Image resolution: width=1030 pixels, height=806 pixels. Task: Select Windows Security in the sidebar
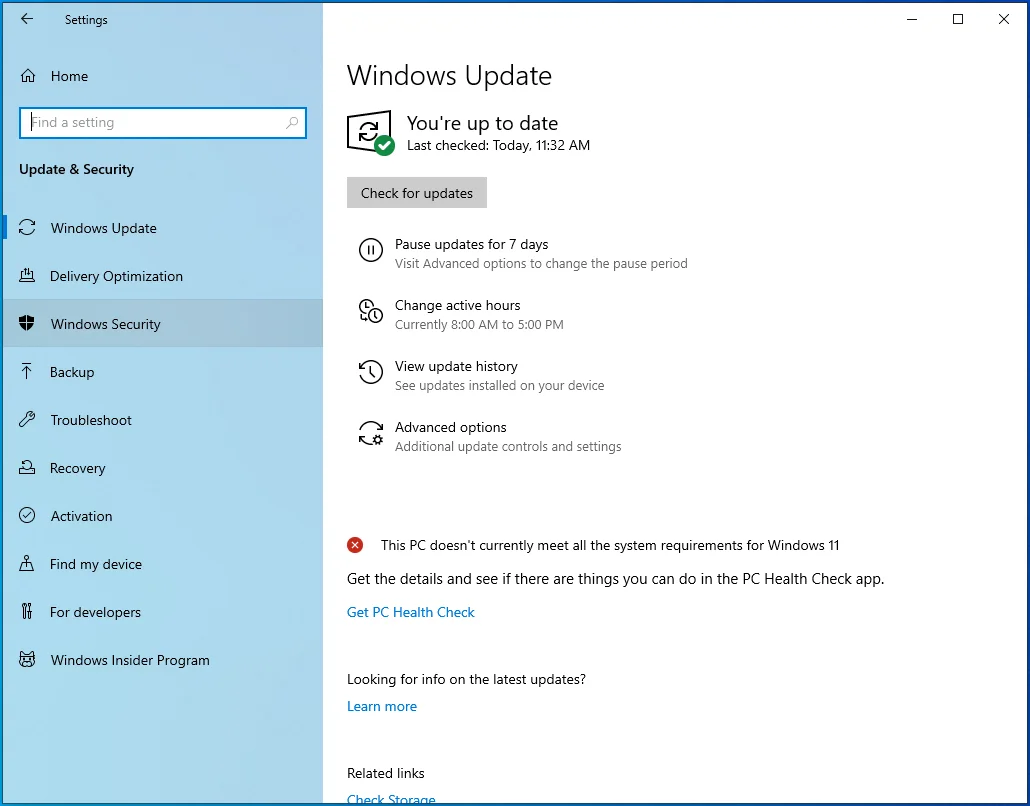[x=163, y=323]
